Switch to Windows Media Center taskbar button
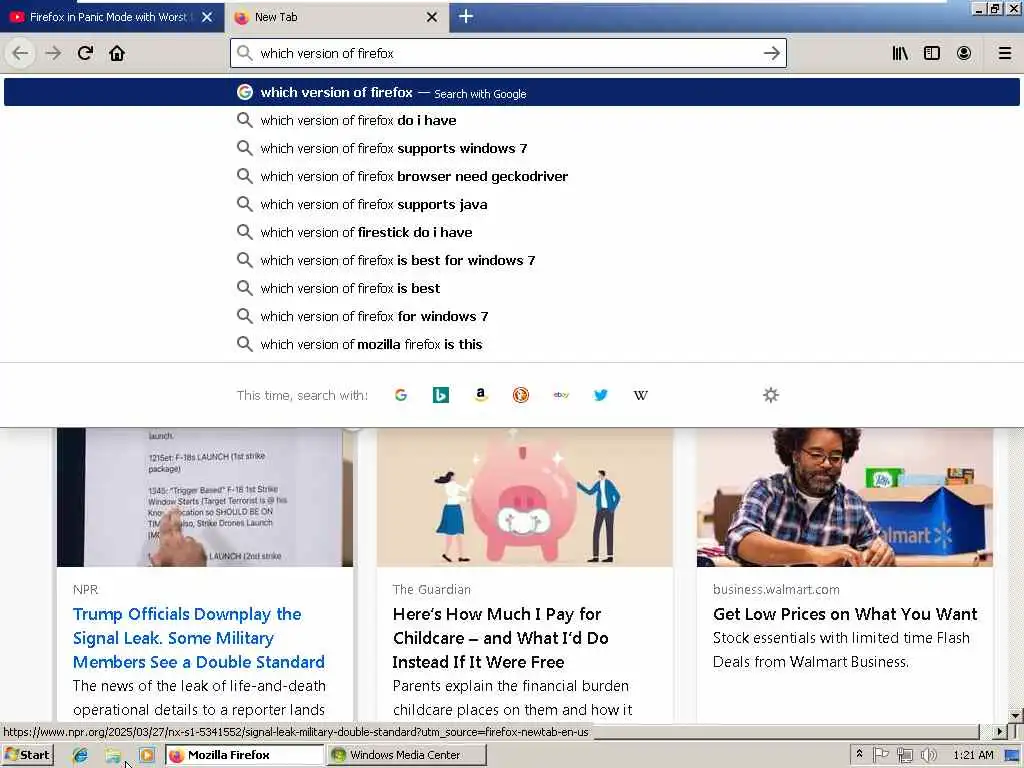 click(x=406, y=755)
